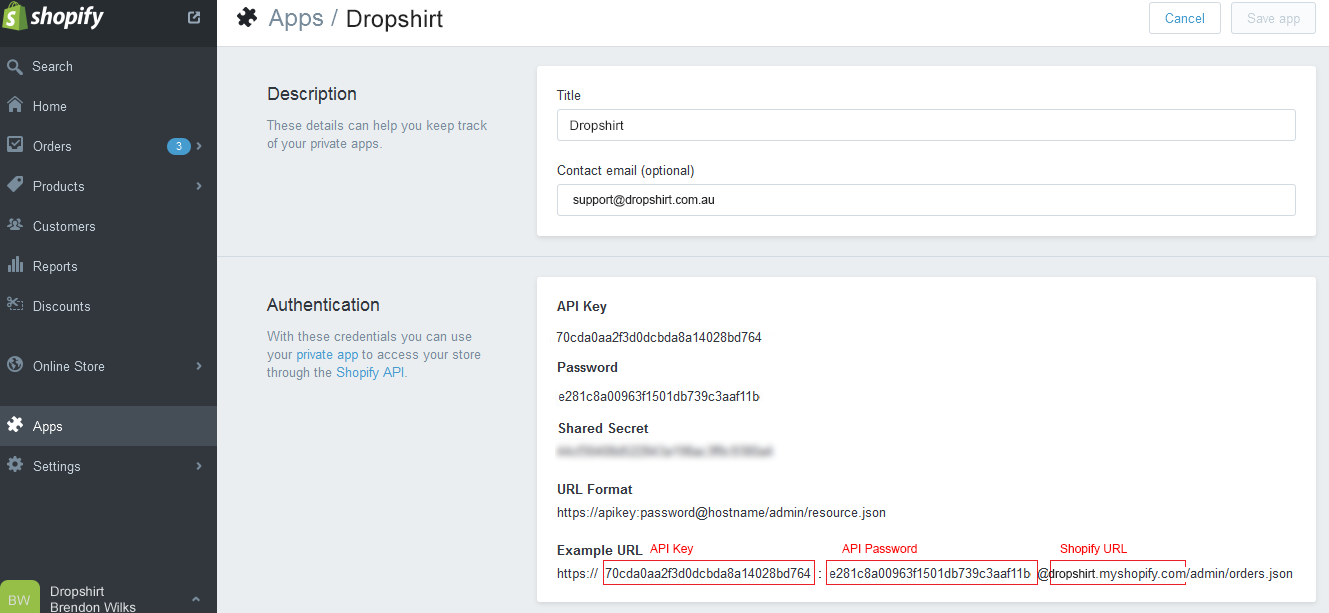Open Reports in the sidebar

pos(108,266)
